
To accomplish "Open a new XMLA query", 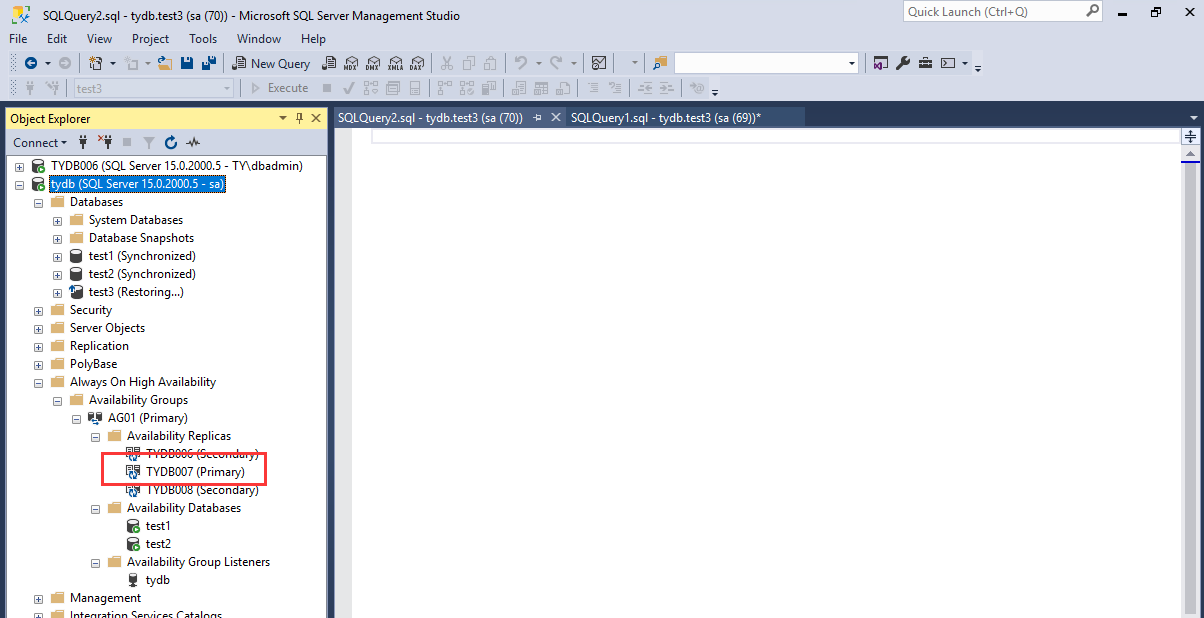I will pyautogui.click(x=396, y=63).
